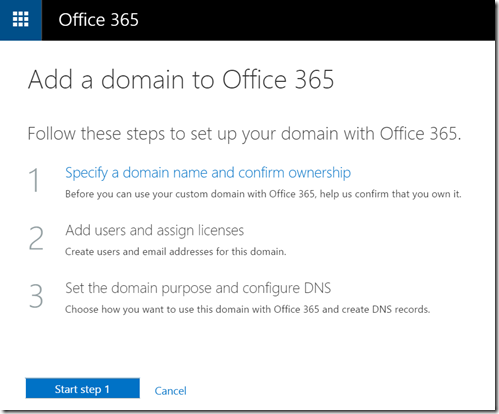Click 'Choose how you want to use this domain' description

(247, 309)
